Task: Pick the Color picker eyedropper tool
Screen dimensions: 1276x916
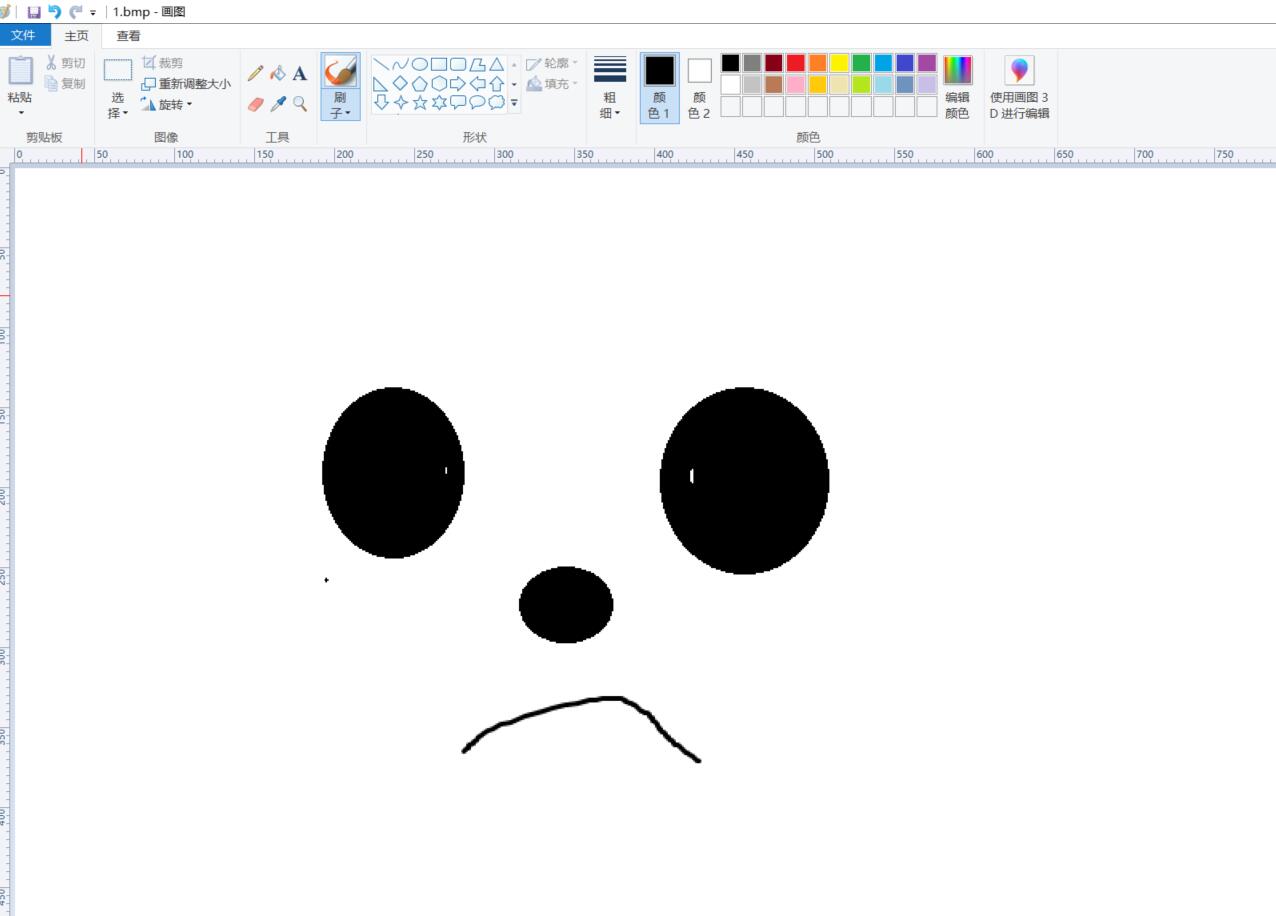Action: tap(278, 104)
